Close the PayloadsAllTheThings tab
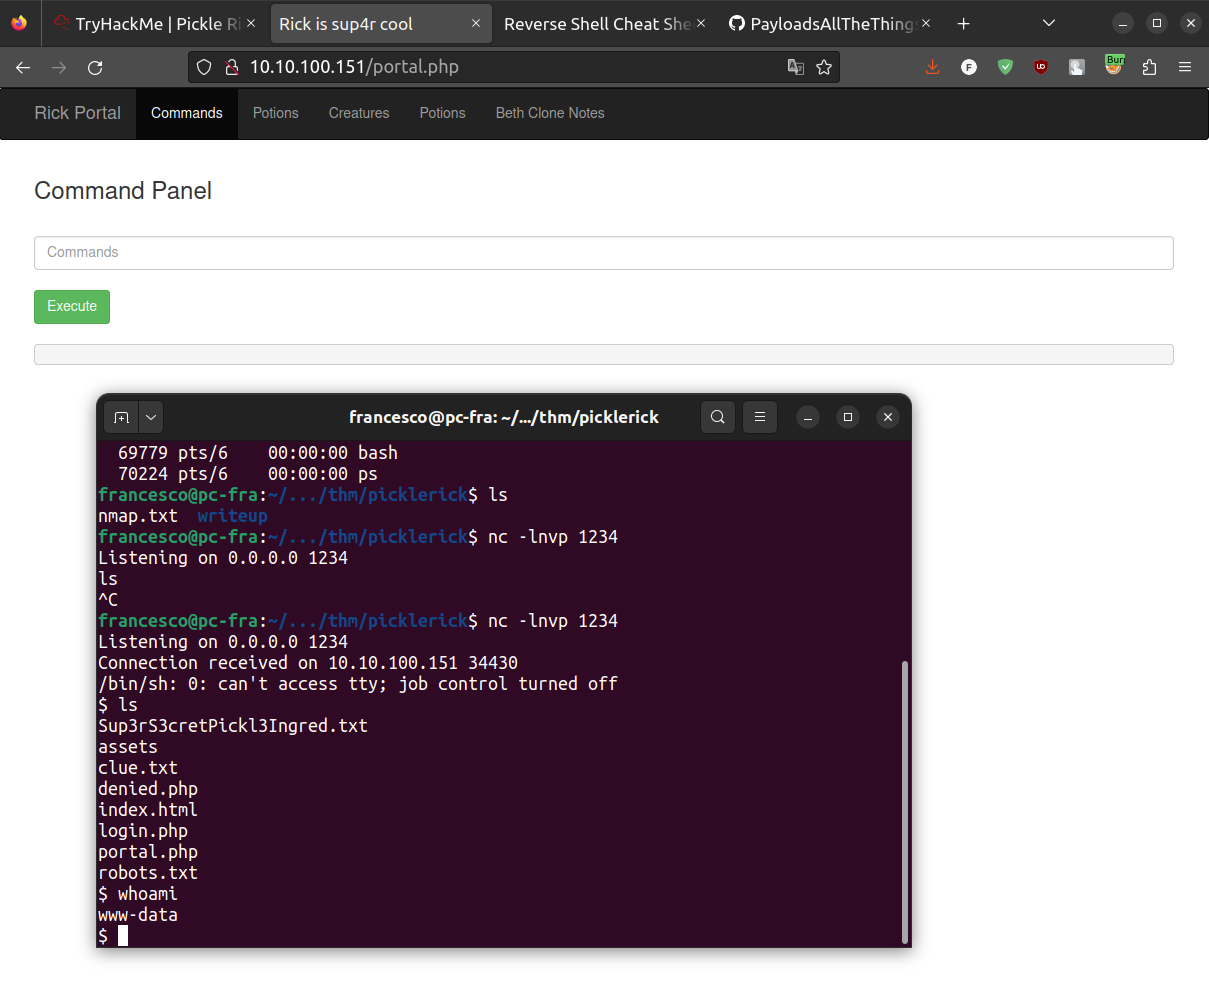1209x993 pixels. 926,23
